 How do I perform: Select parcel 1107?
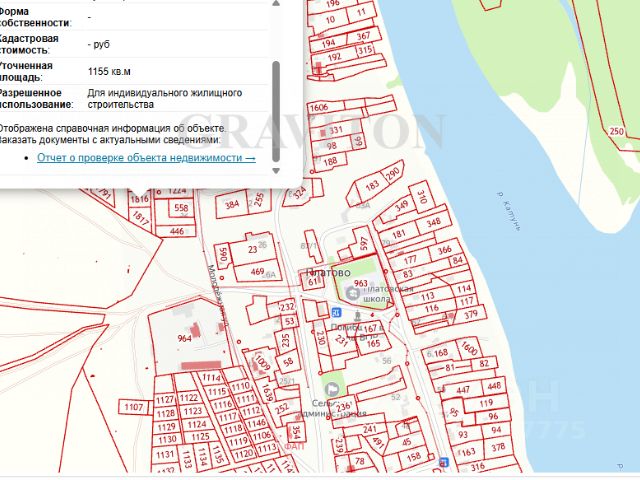[x=133, y=407]
